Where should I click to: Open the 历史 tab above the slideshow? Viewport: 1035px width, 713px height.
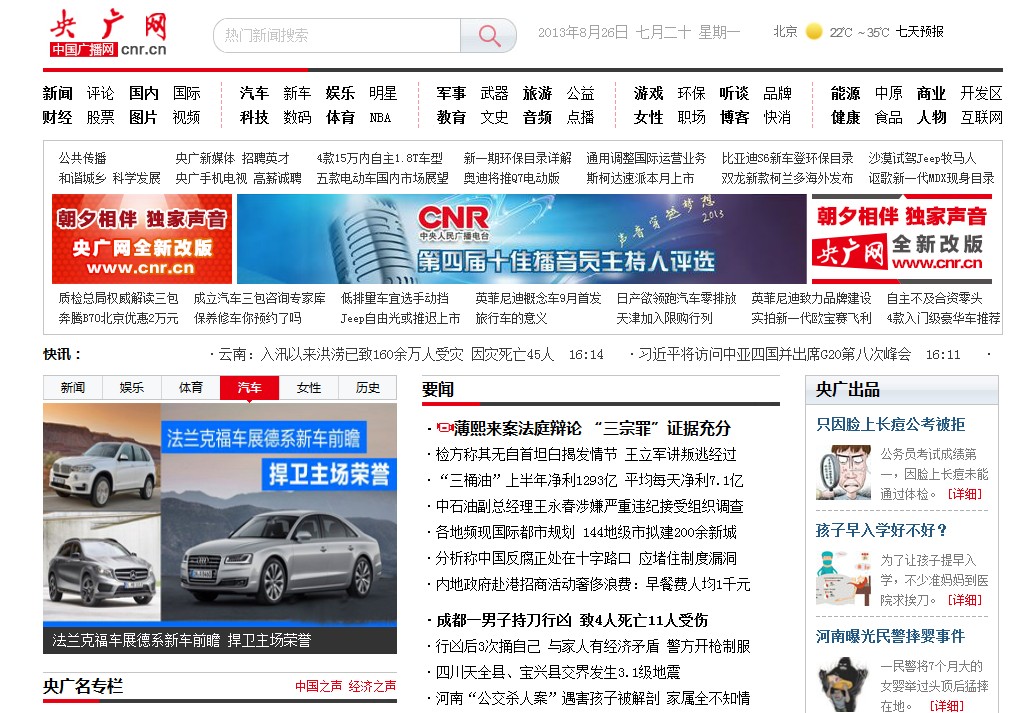(x=368, y=388)
